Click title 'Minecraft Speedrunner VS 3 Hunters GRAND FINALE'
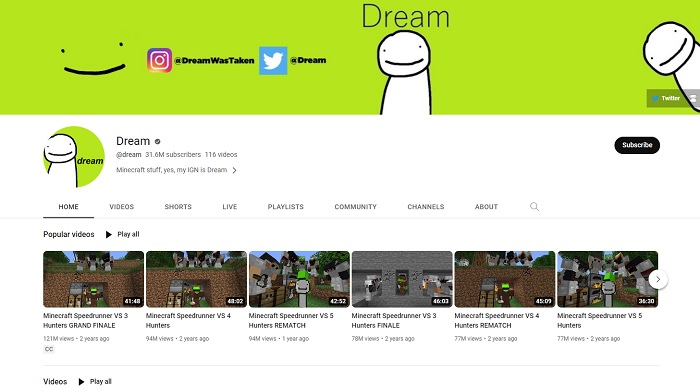The width and height of the screenshot is (700, 392). click(86, 321)
